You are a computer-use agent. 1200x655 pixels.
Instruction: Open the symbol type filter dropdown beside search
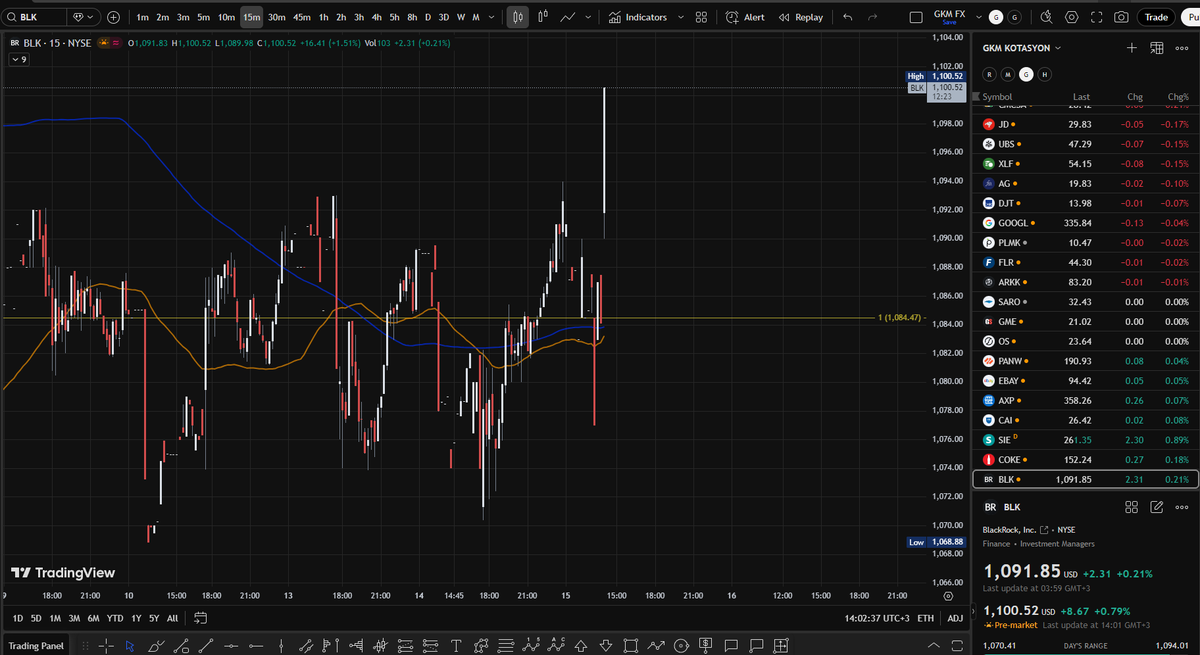coord(85,17)
